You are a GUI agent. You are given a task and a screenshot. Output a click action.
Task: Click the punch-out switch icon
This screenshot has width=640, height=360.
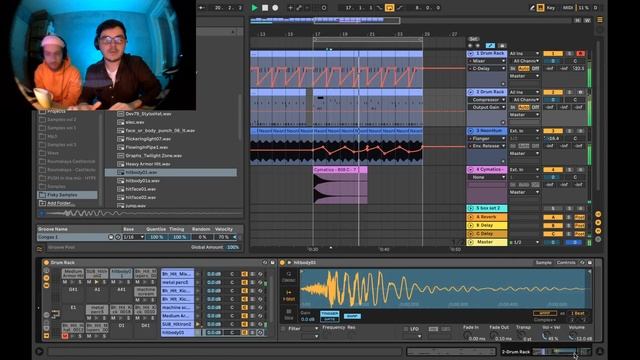[x=399, y=7]
